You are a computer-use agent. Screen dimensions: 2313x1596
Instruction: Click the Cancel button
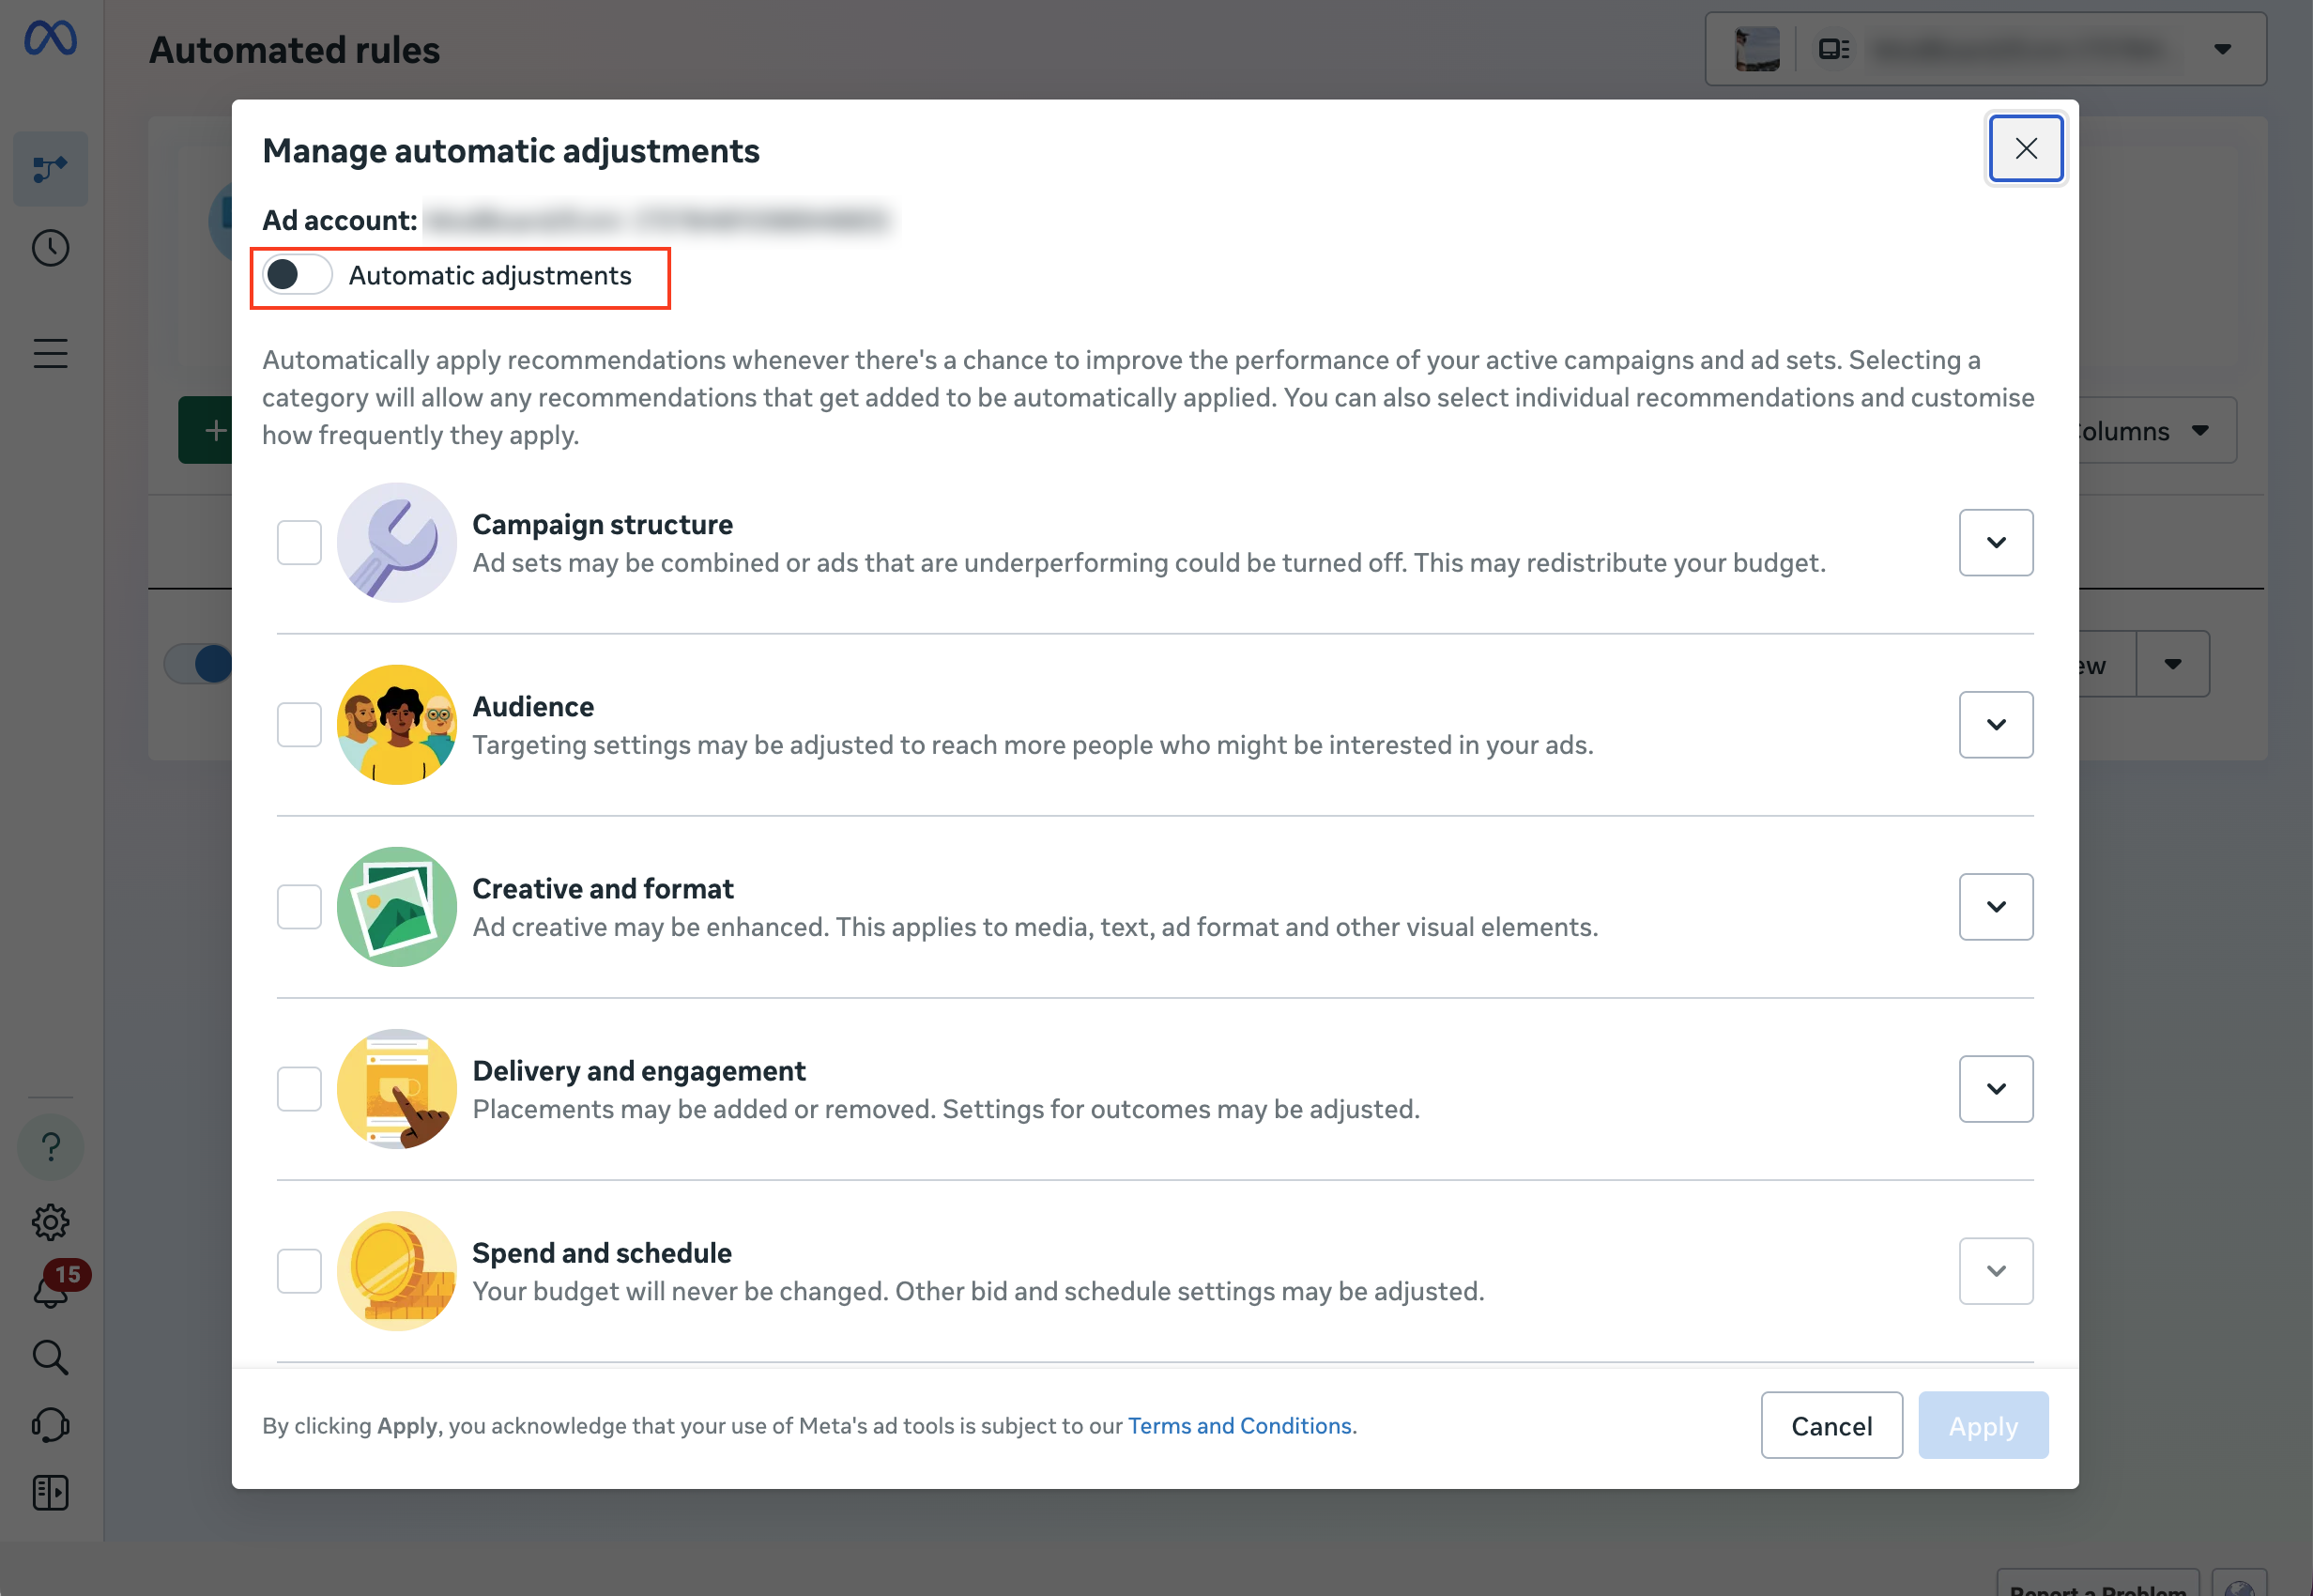click(x=1831, y=1425)
